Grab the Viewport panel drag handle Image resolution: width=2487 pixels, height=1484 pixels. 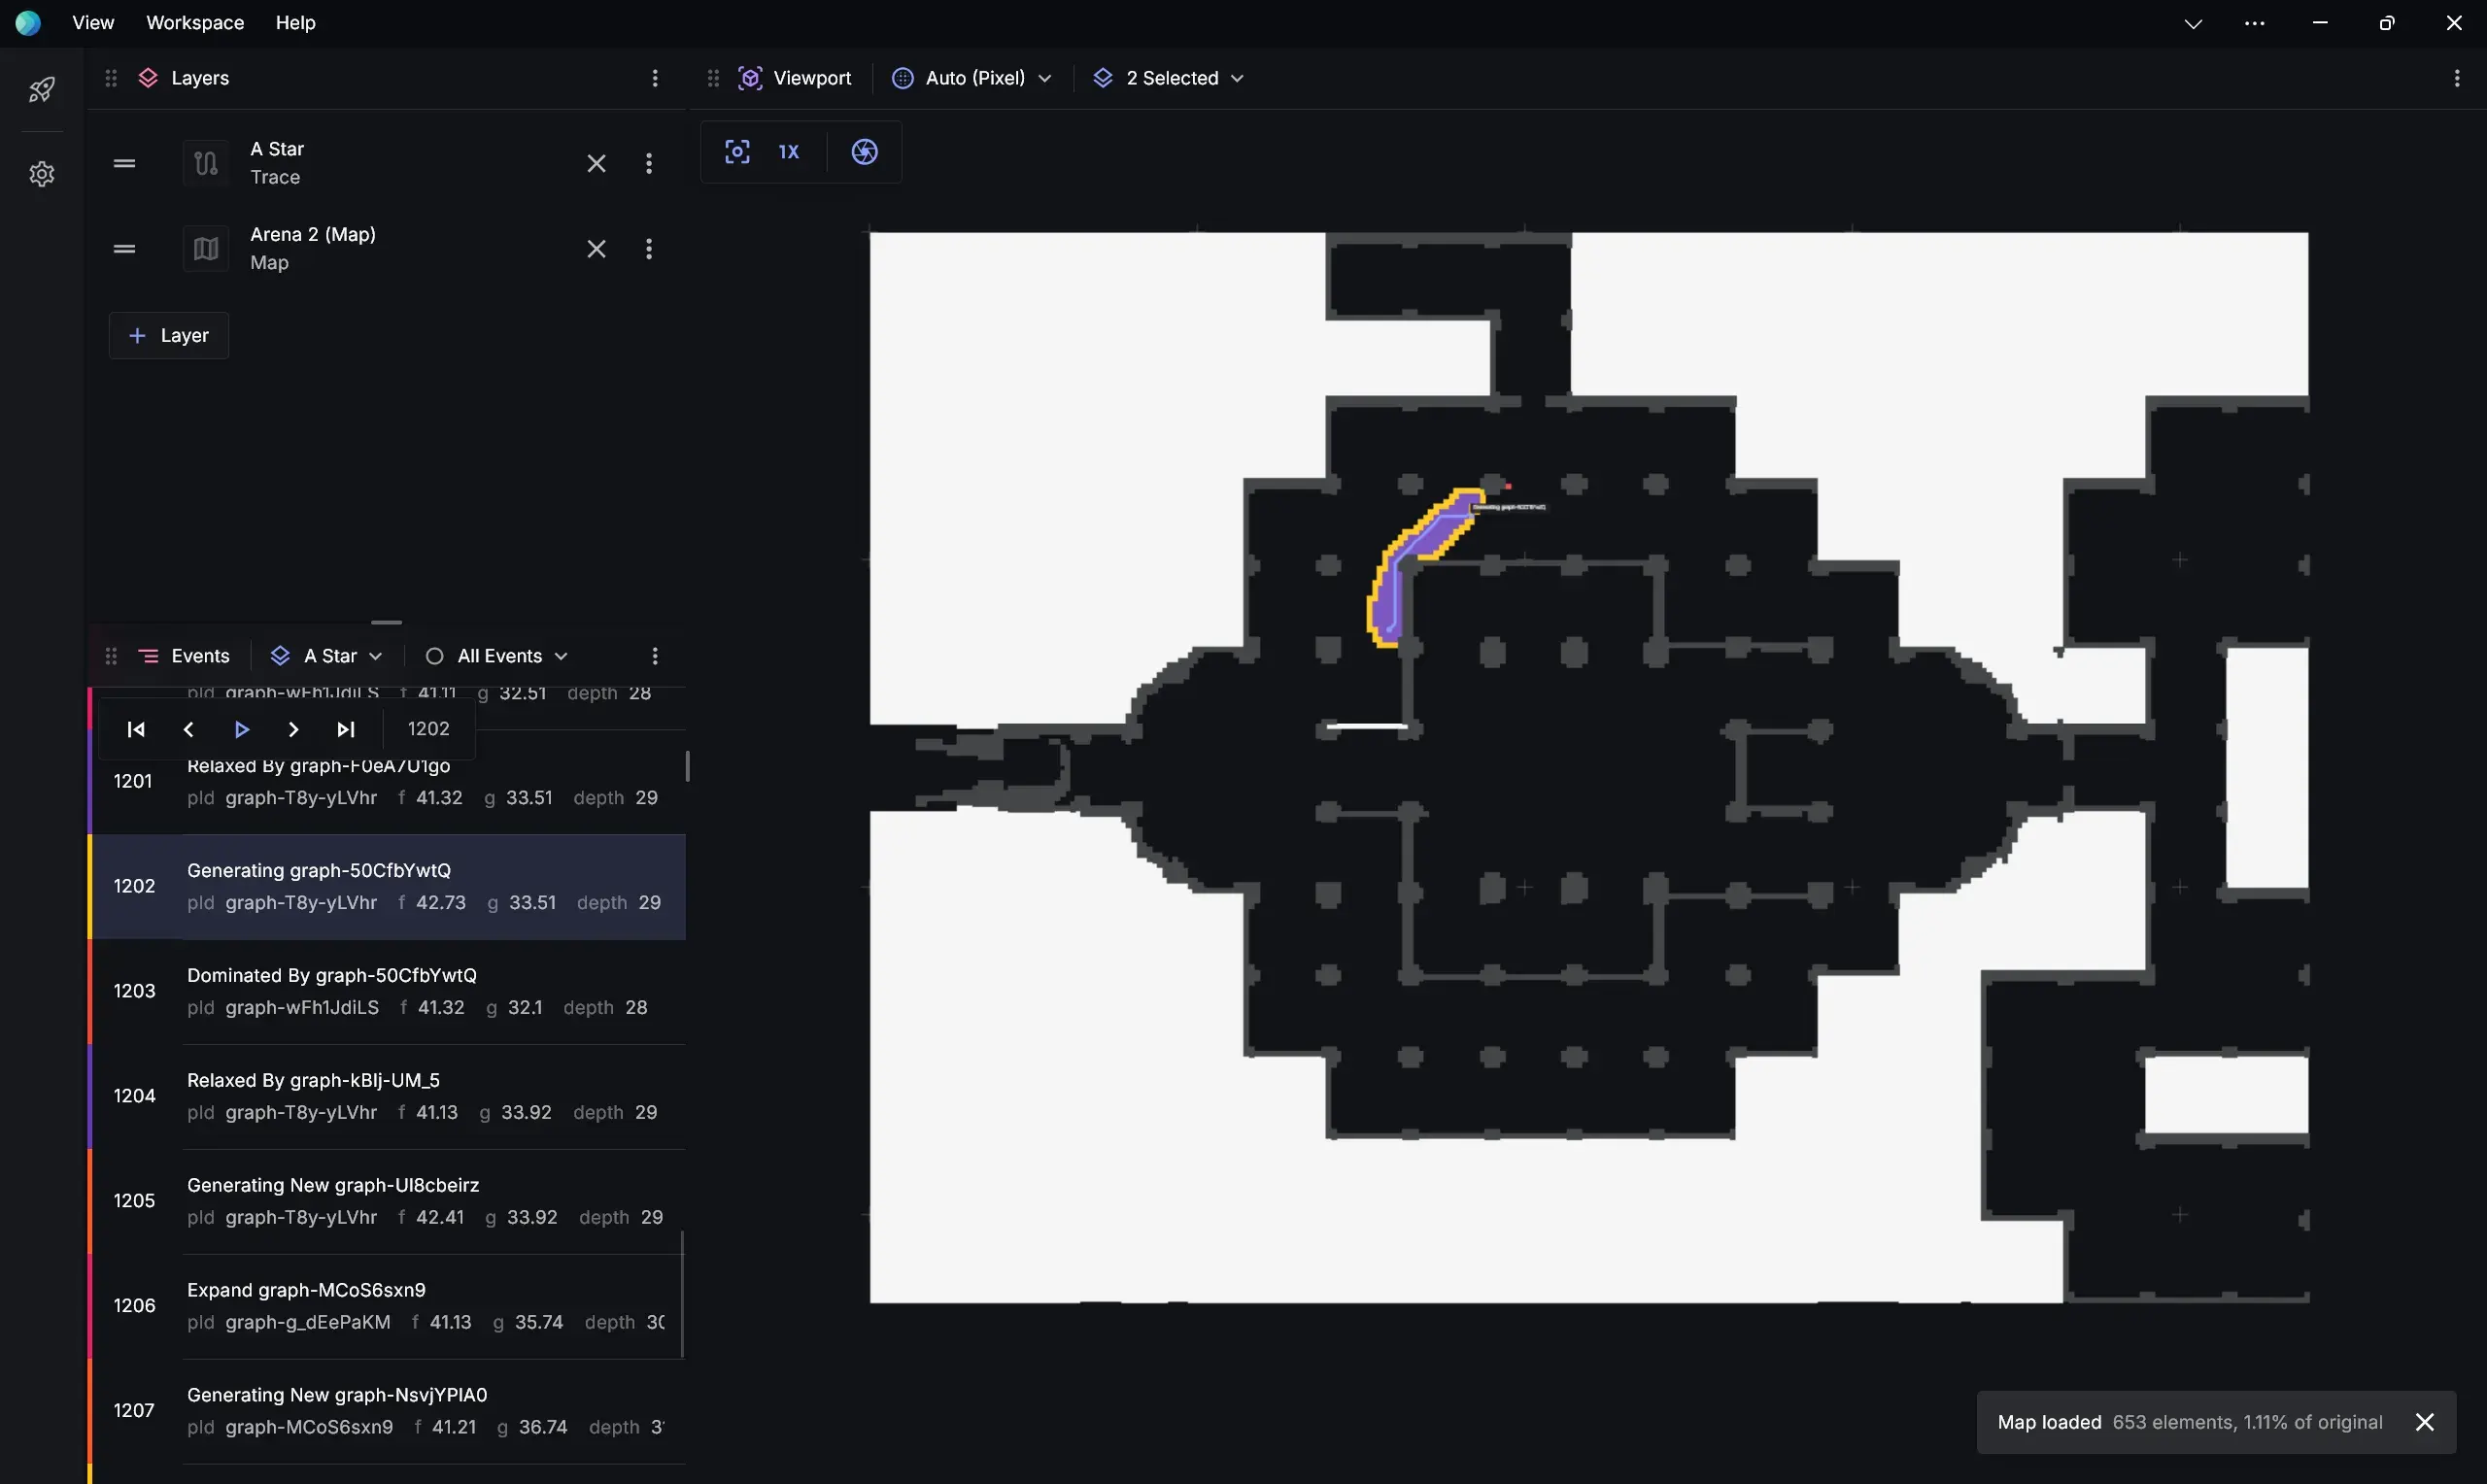click(713, 78)
